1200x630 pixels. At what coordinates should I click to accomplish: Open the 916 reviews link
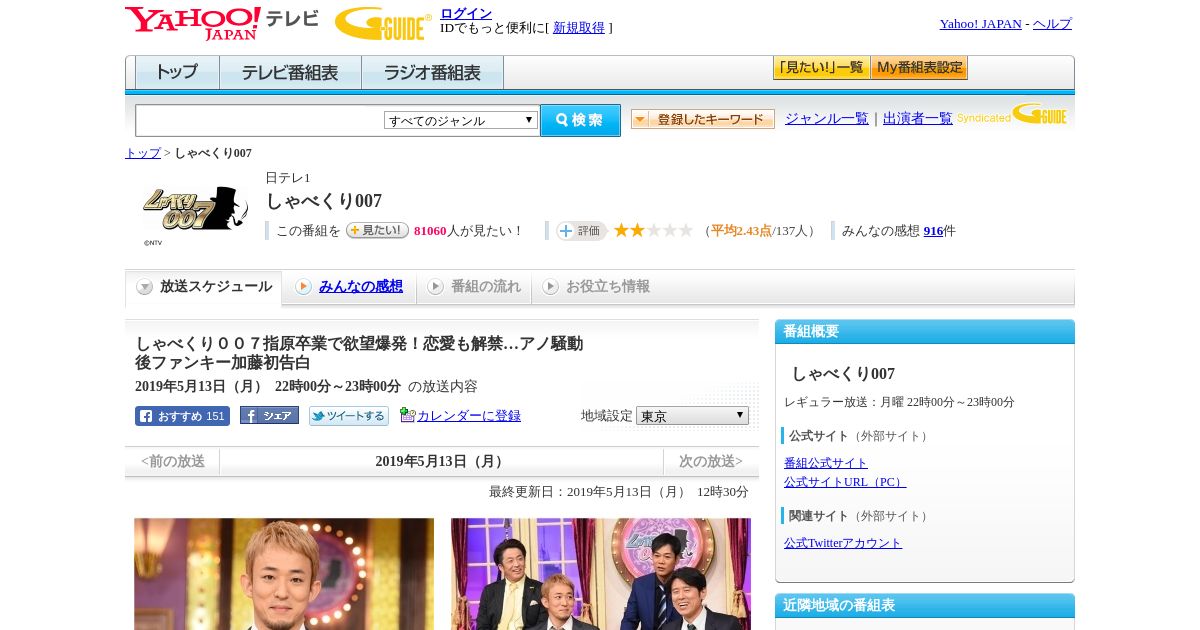(933, 231)
